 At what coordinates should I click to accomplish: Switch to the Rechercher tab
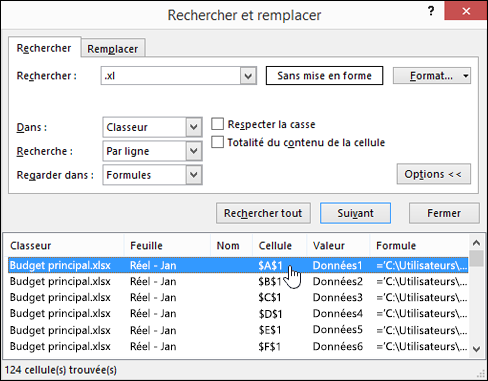click(44, 48)
